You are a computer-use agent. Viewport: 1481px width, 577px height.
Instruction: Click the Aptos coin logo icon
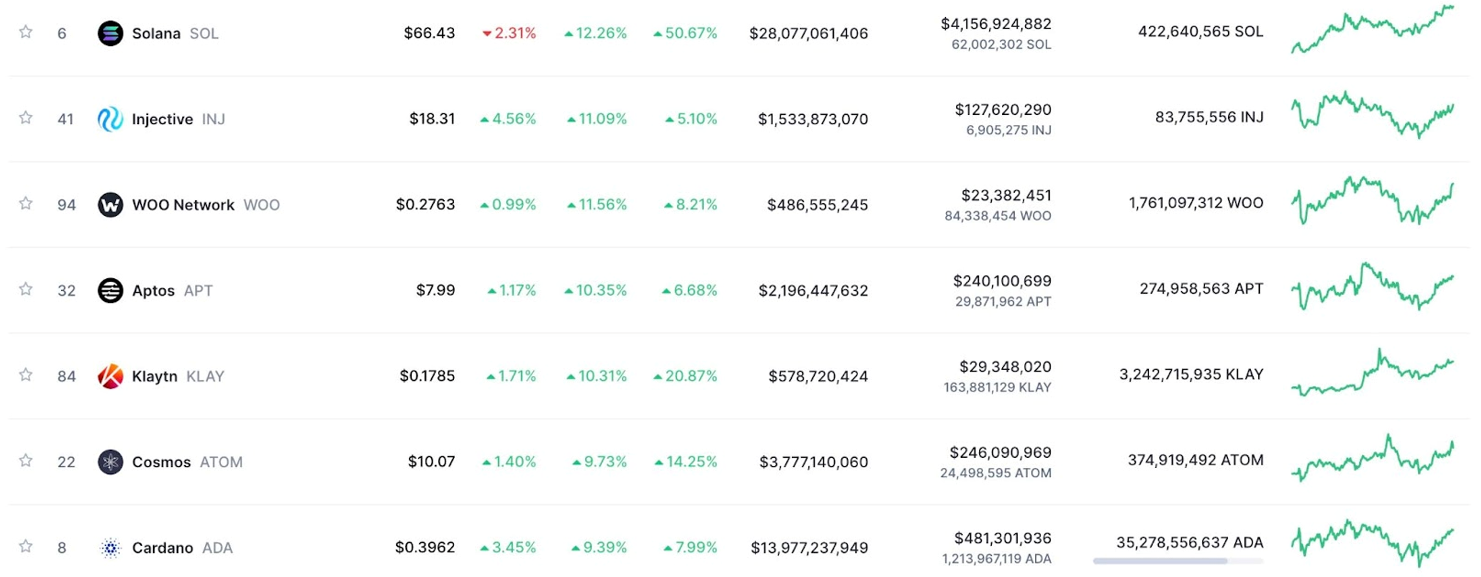110,291
